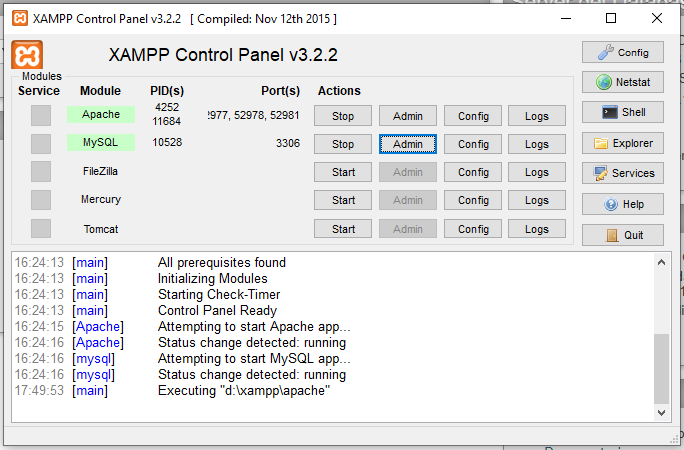This screenshot has height=450, width=684.
Task: Stop the Apache module
Action: pyautogui.click(x=343, y=116)
